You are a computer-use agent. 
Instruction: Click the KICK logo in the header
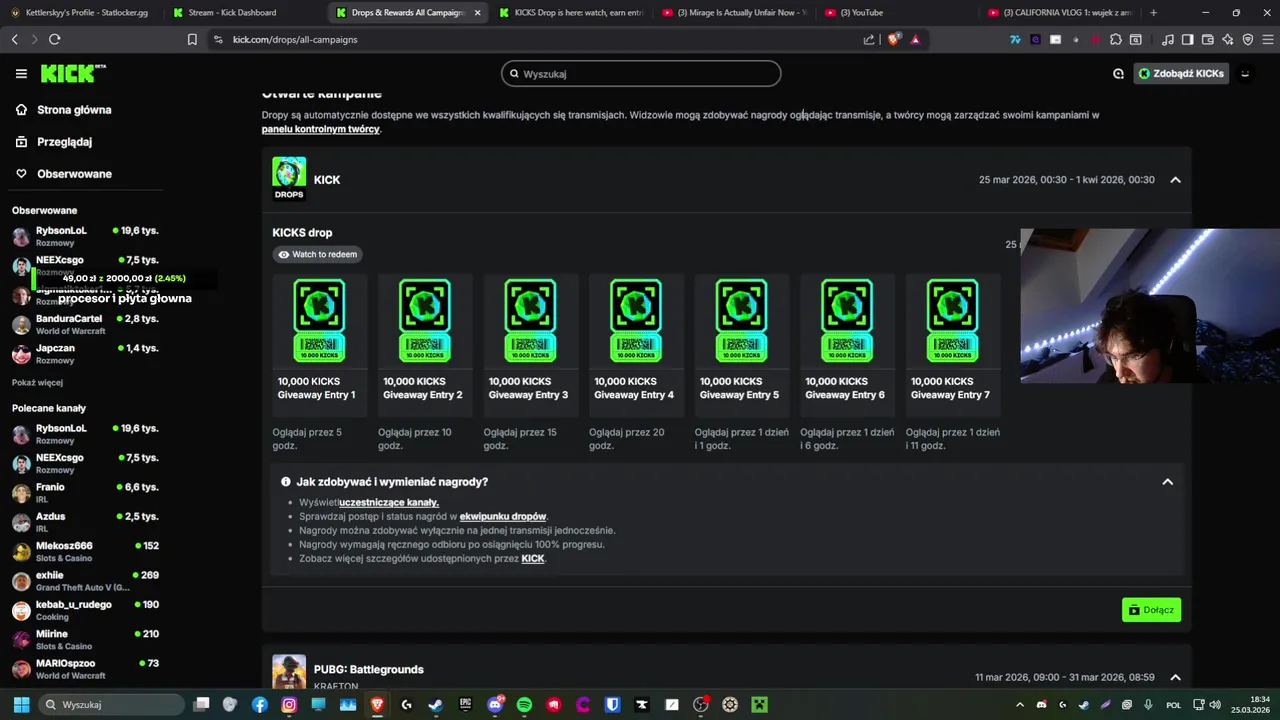coord(73,73)
